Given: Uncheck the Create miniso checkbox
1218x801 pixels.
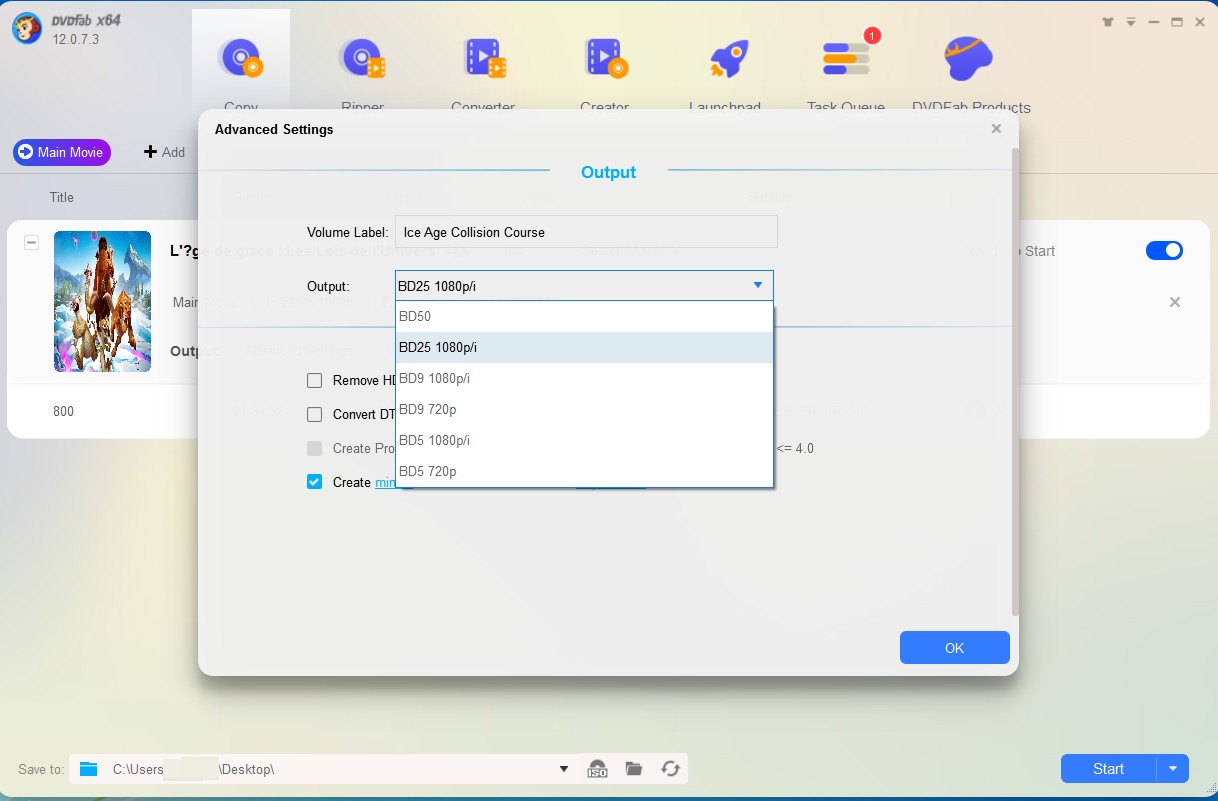Looking at the screenshot, I should click(x=314, y=482).
